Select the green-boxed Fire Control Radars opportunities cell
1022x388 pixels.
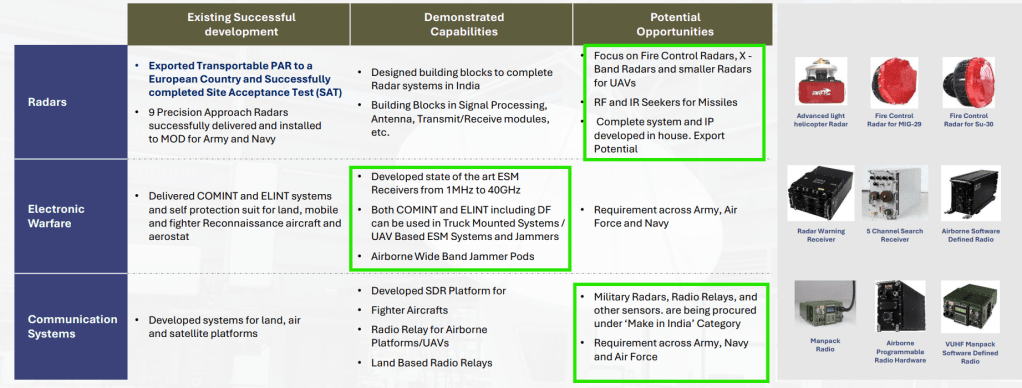tap(673, 102)
